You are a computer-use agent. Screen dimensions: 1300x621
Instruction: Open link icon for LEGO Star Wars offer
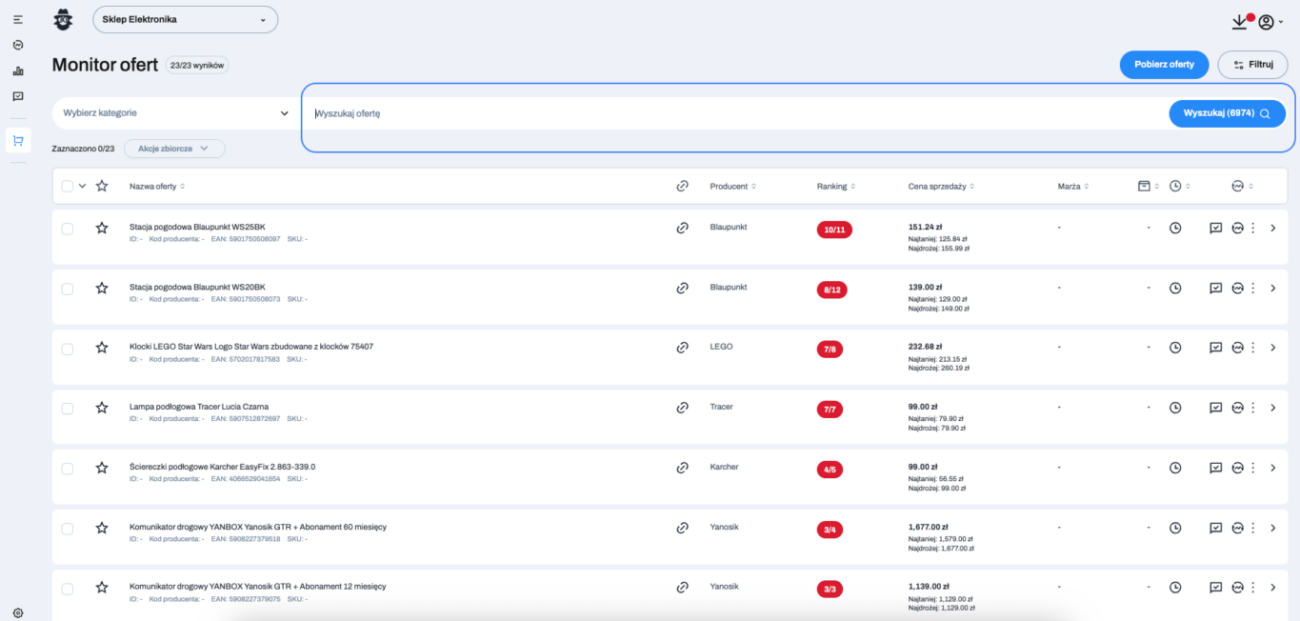point(682,347)
